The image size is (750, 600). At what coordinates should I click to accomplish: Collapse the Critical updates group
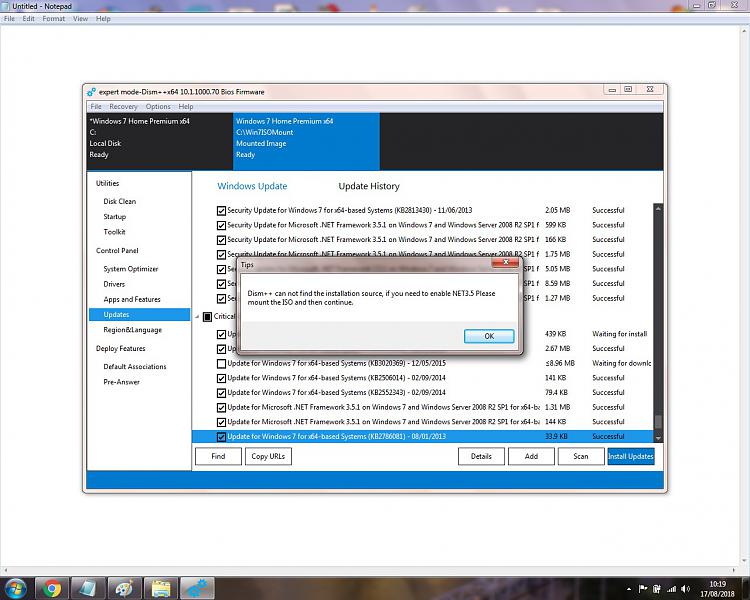[x=197, y=317]
